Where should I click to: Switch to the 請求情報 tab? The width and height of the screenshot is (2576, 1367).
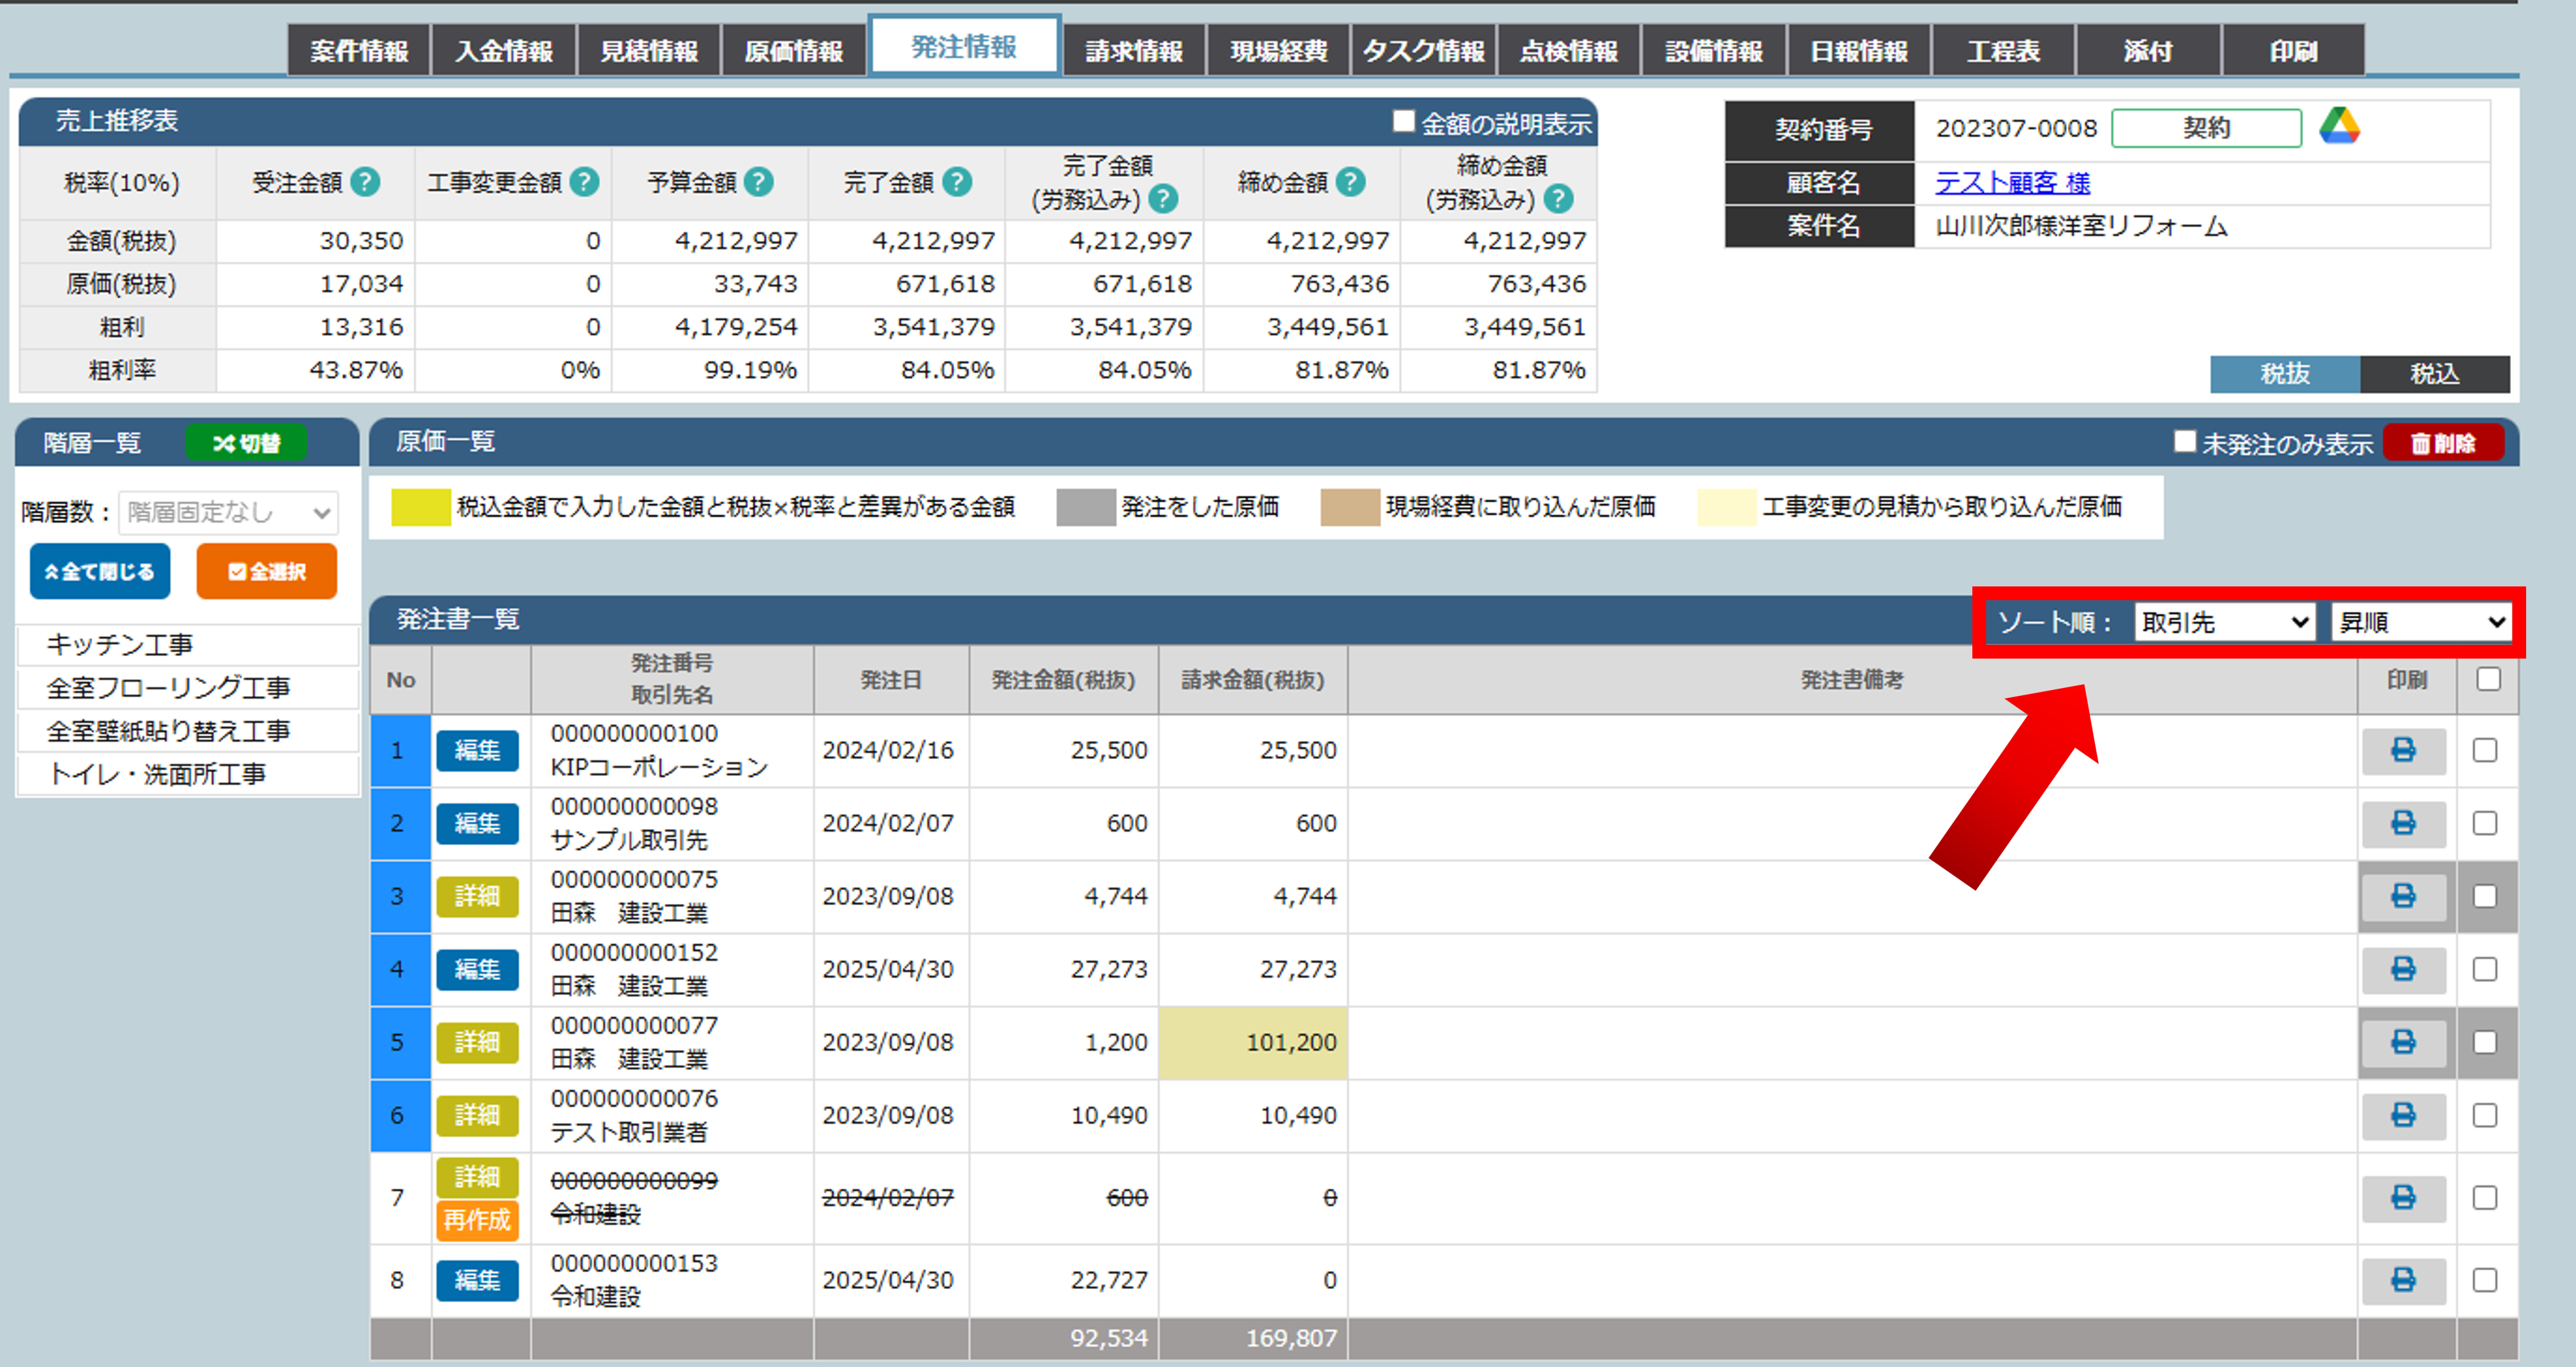point(1134,51)
